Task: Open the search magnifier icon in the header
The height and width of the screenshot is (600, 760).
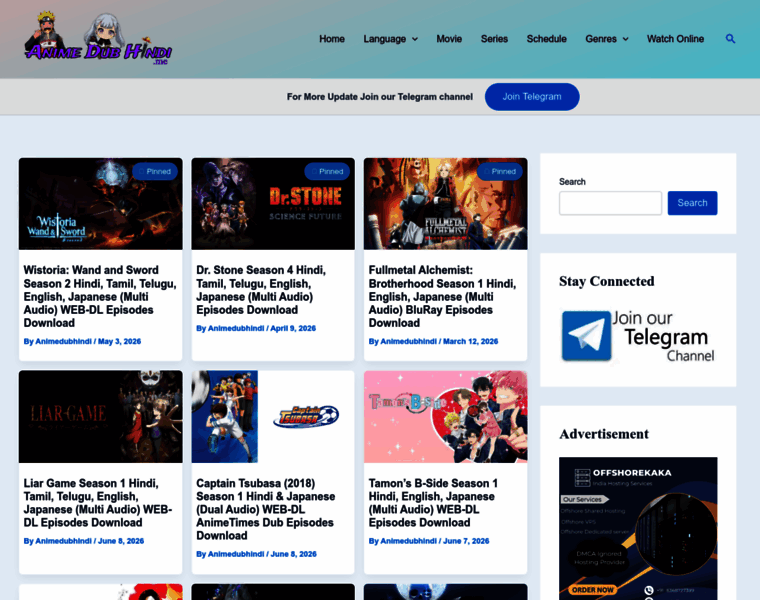Action: tap(730, 39)
